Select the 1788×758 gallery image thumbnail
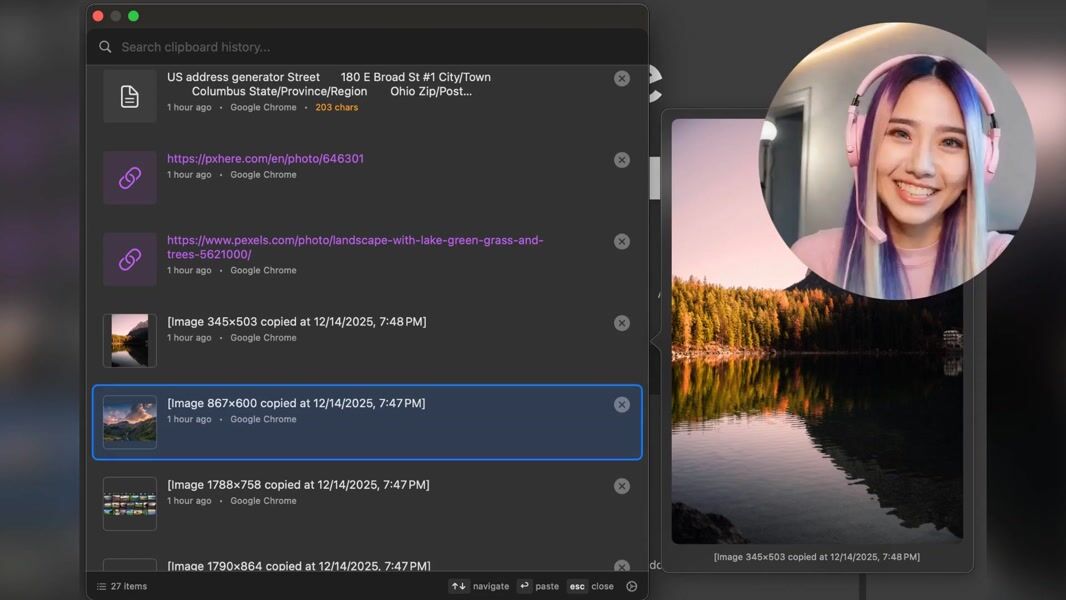The image size is (1066, 600). tap(130, 504)
